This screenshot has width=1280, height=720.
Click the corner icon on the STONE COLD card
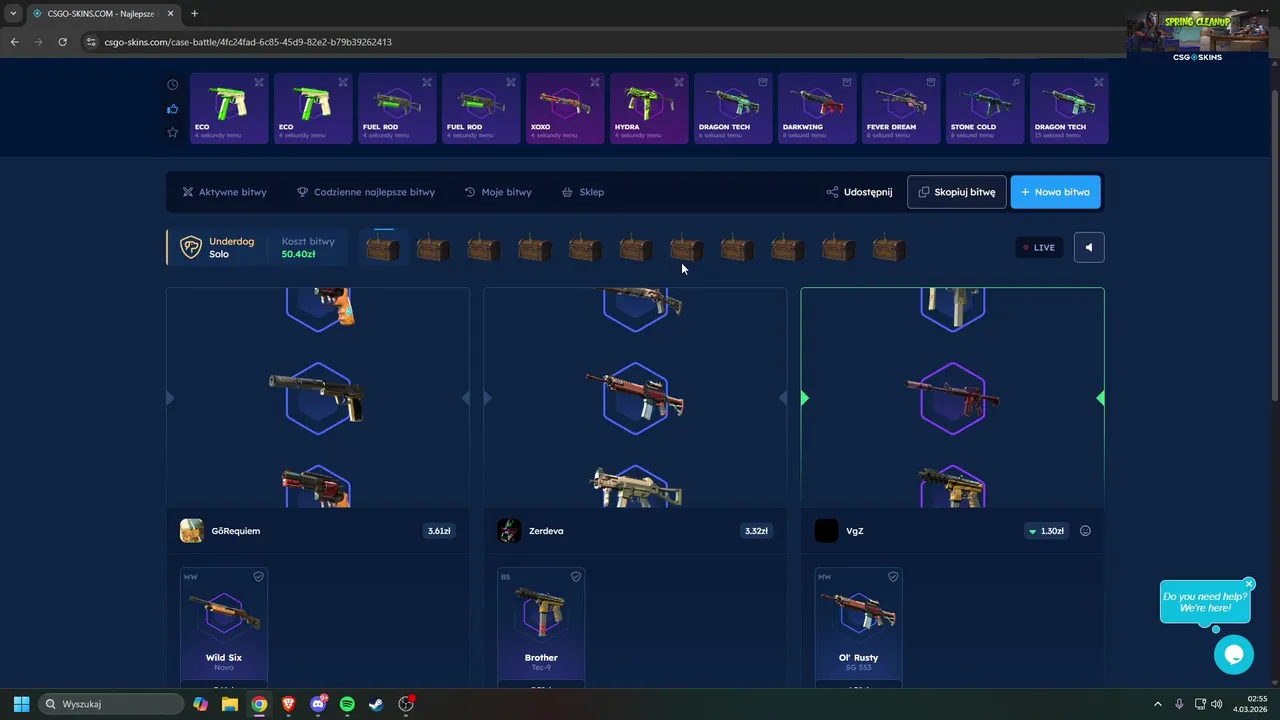pos(1015,82)
